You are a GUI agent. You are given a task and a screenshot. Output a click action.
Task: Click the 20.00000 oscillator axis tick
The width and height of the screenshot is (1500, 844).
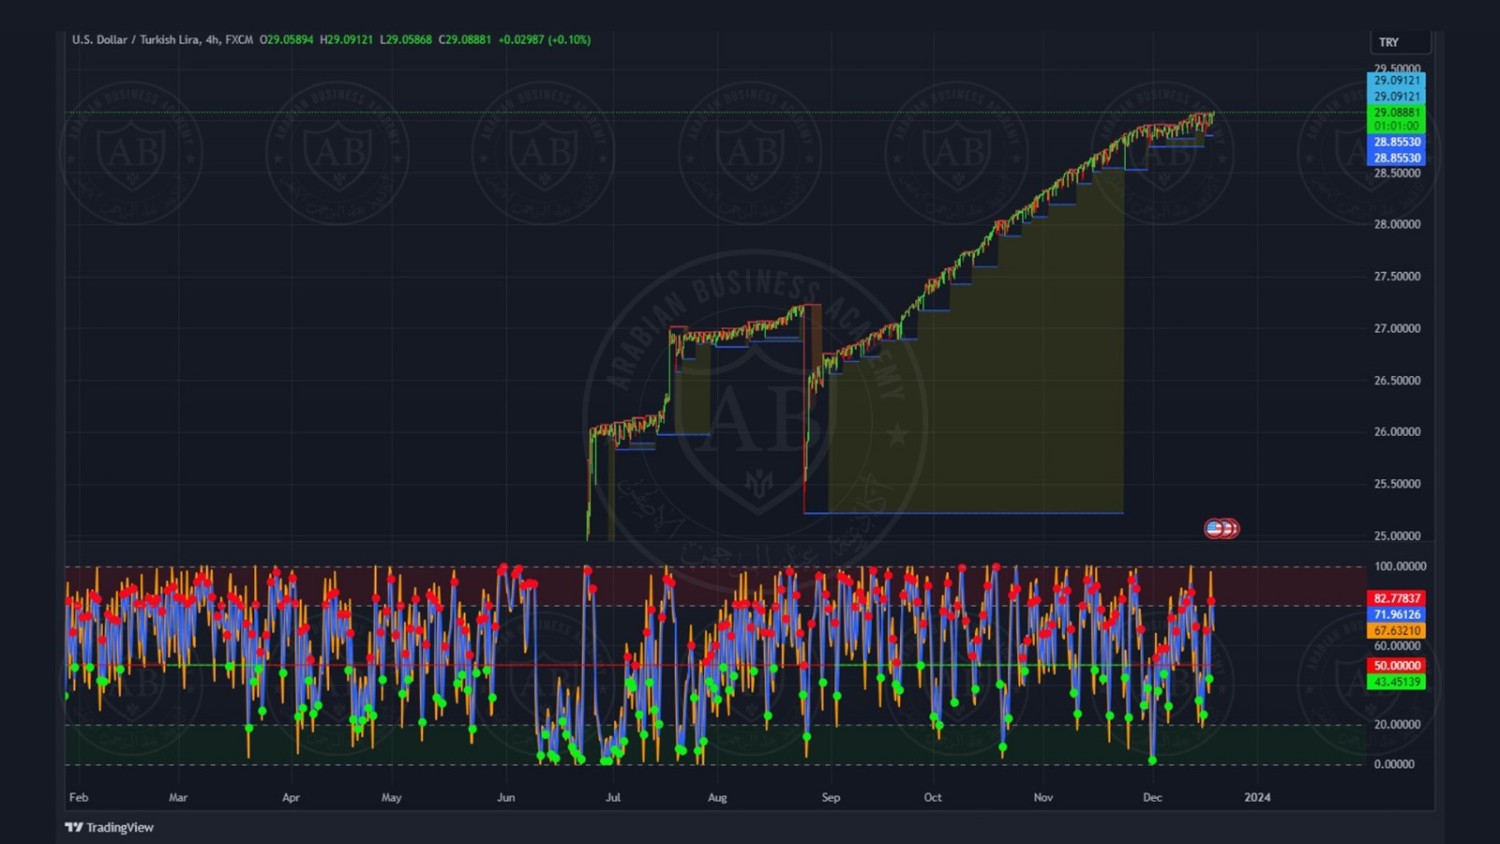click(x=1397, y=724)
